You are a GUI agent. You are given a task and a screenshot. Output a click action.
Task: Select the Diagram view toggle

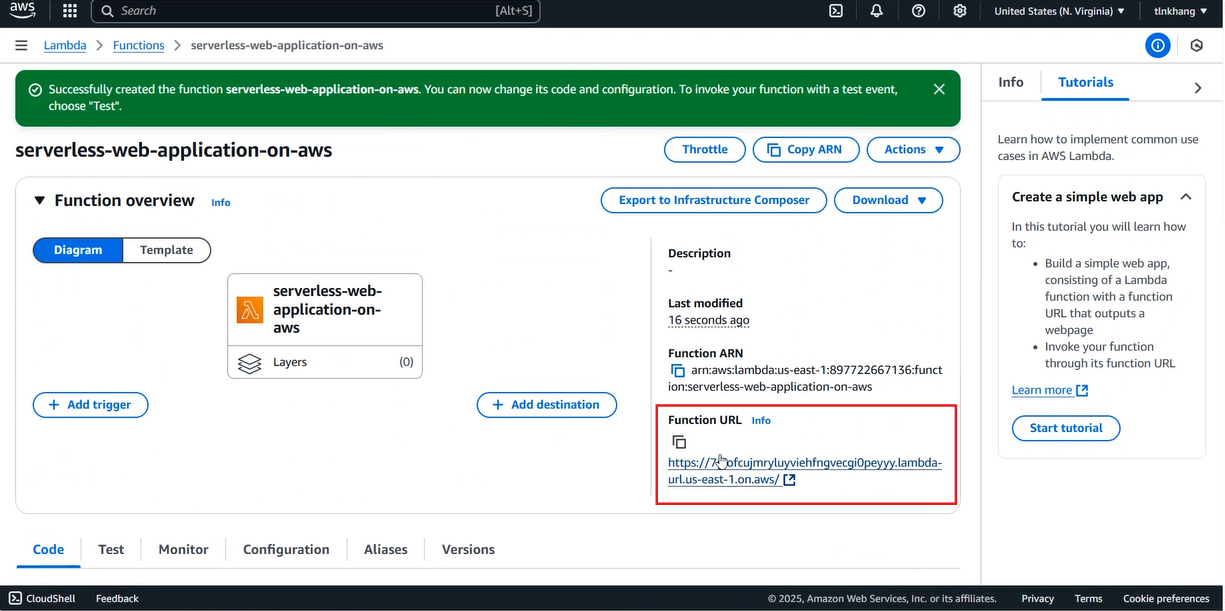(78, 250)
